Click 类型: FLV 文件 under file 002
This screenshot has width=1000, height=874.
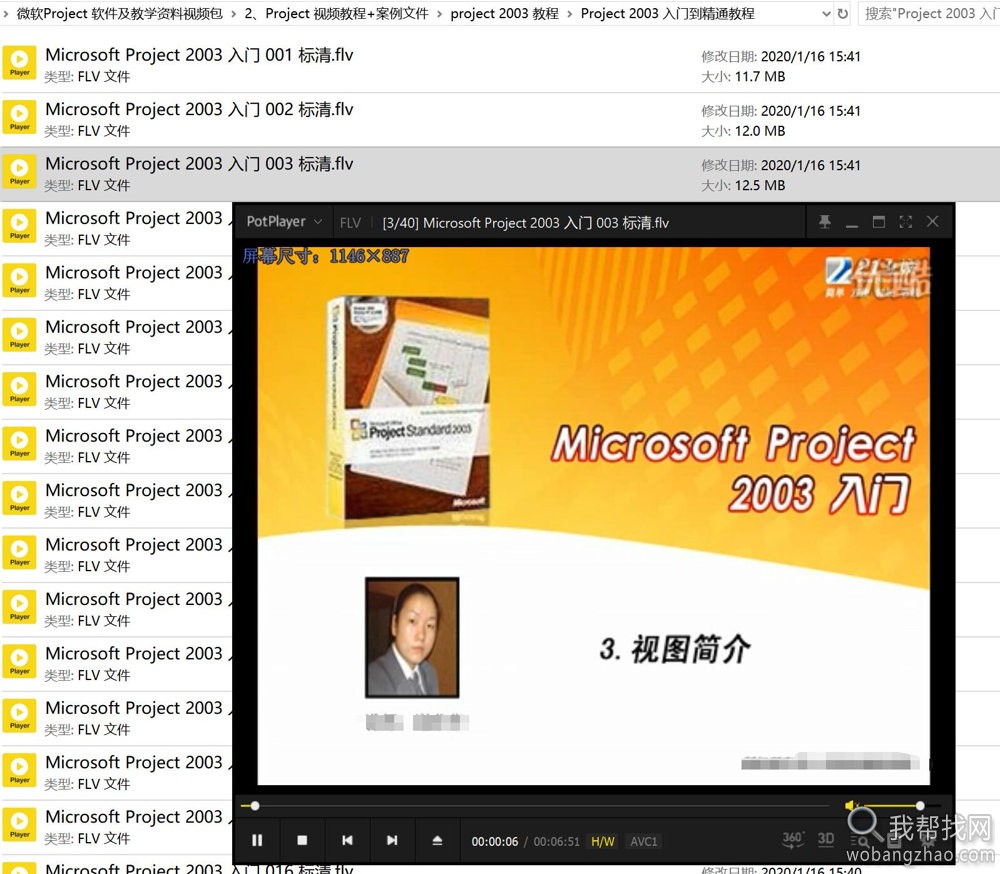pos(87,131)
